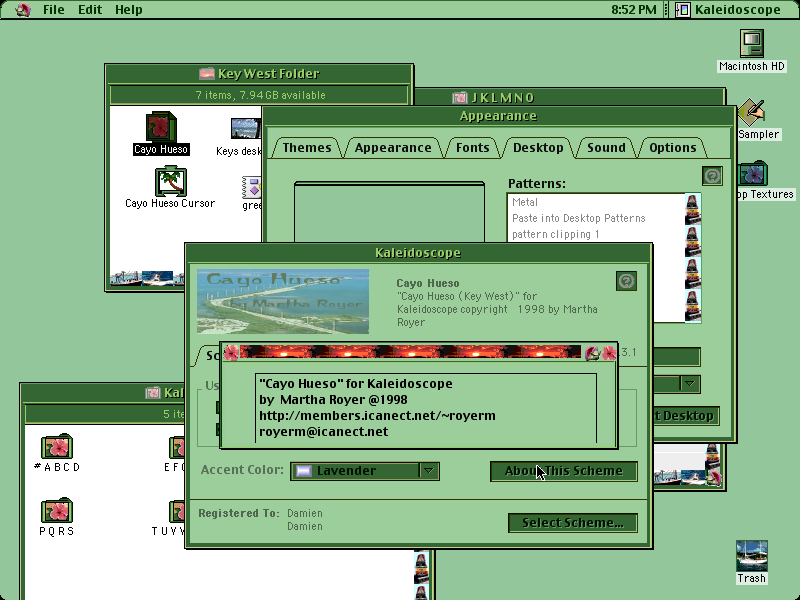
Task: Open the Apple menu icon
Action: click(x=22, y=10)
